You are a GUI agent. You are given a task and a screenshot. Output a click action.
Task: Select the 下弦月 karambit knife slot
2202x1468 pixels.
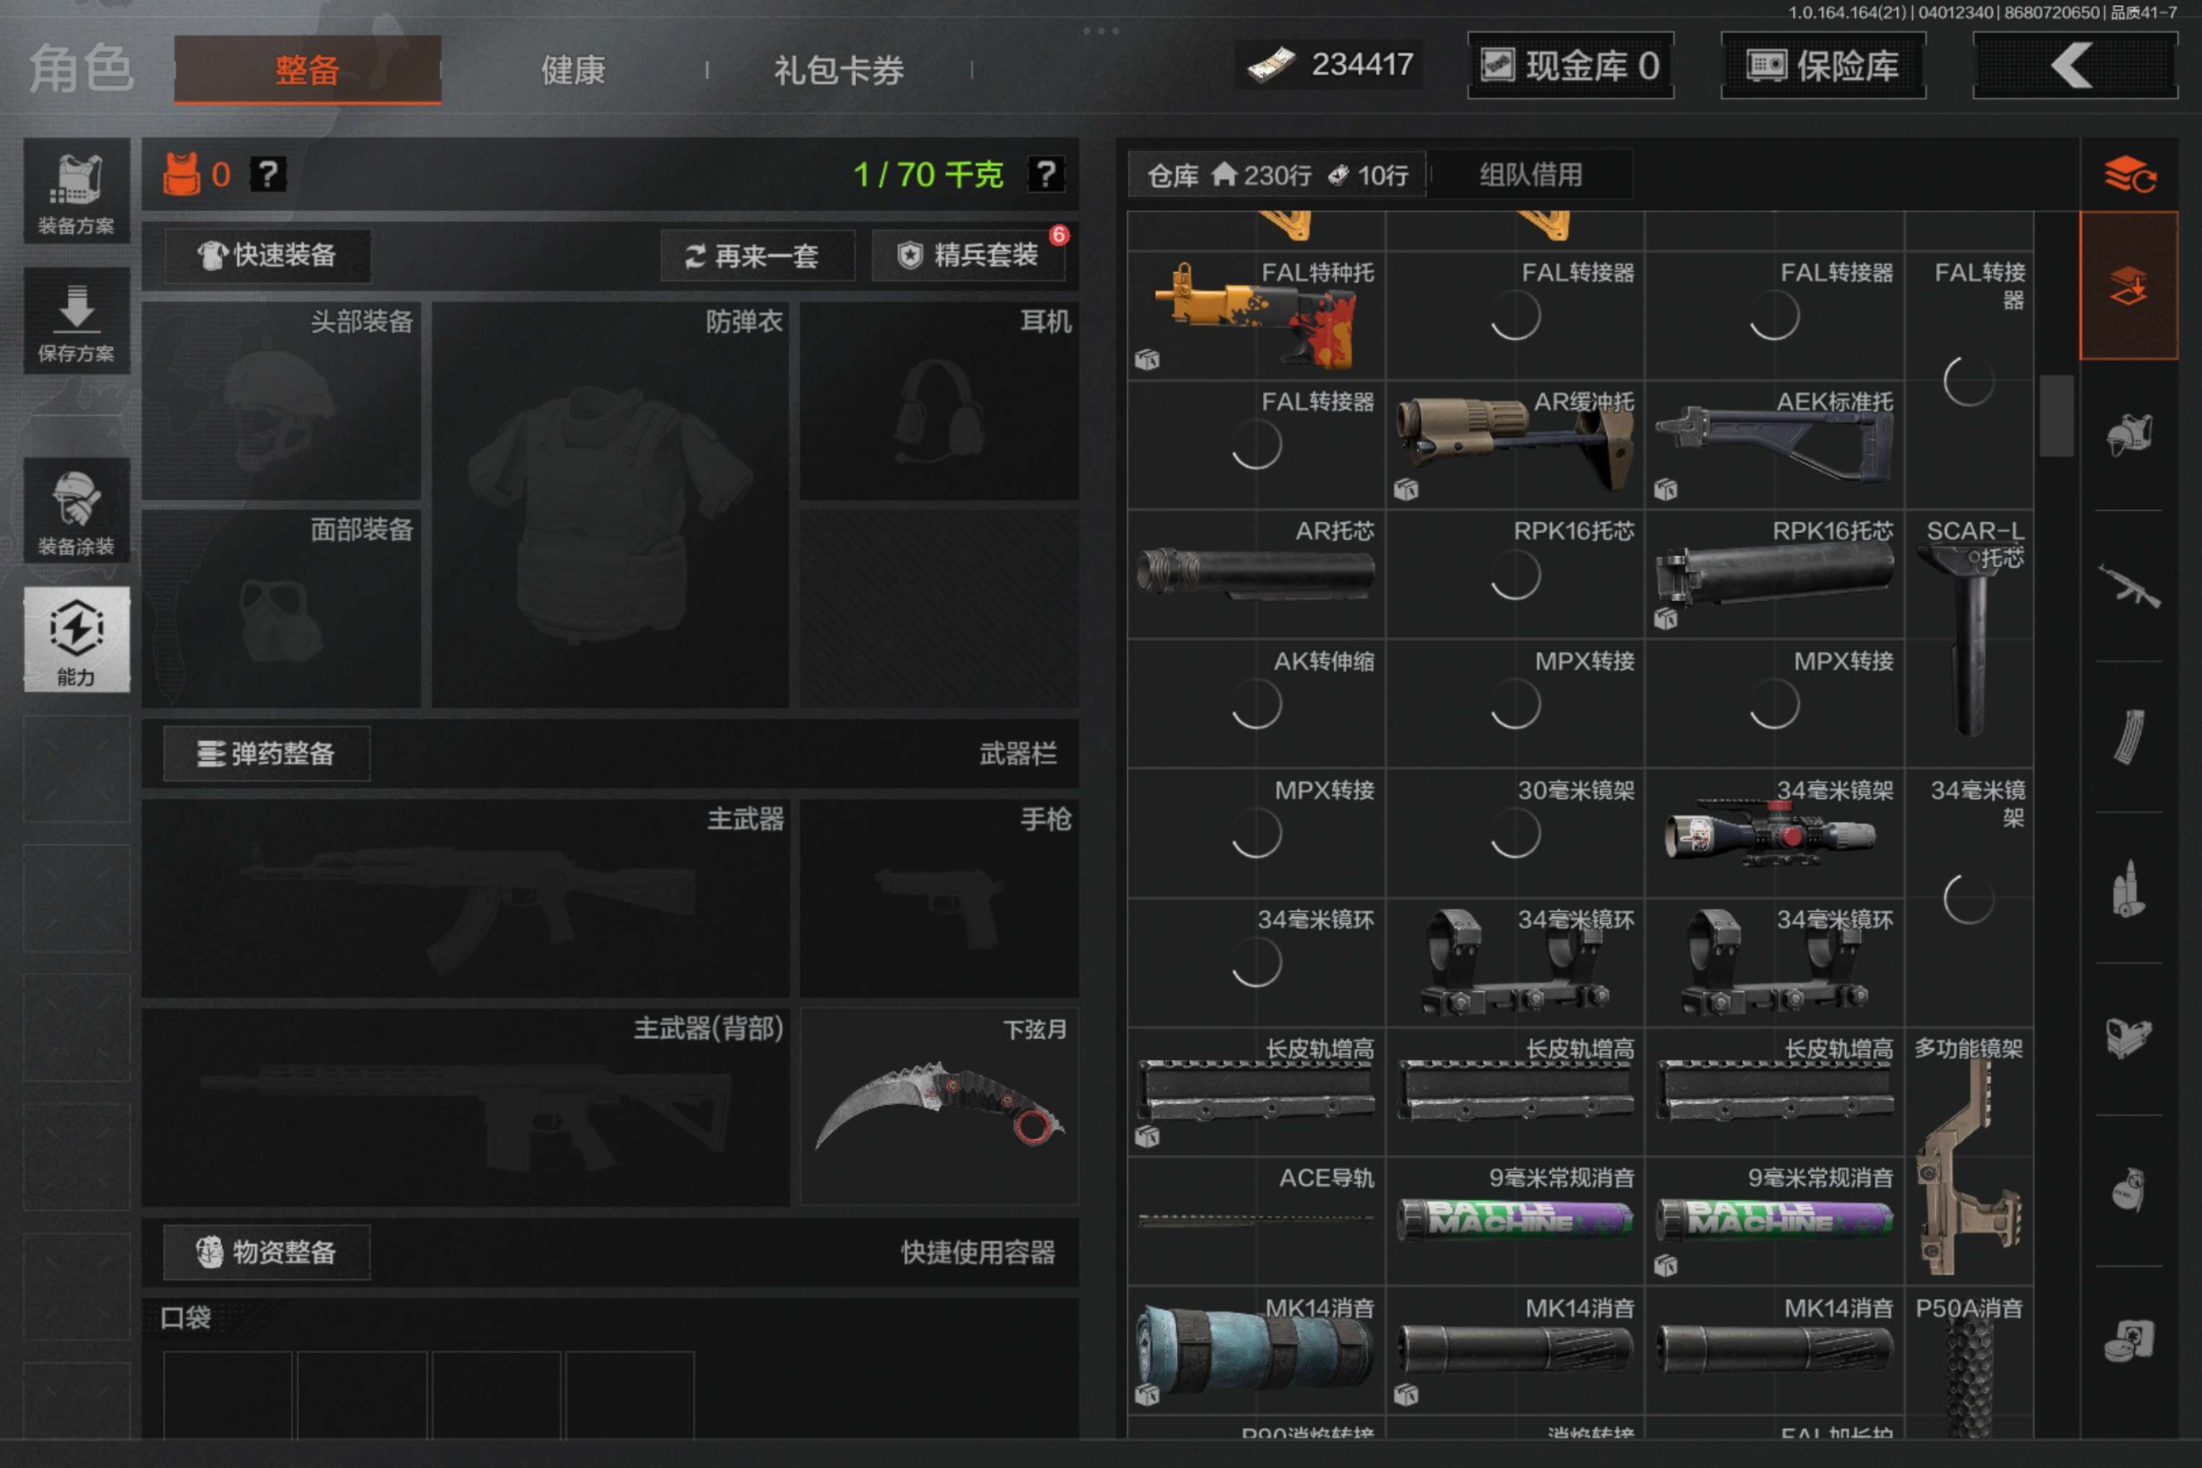[939, 1106]
